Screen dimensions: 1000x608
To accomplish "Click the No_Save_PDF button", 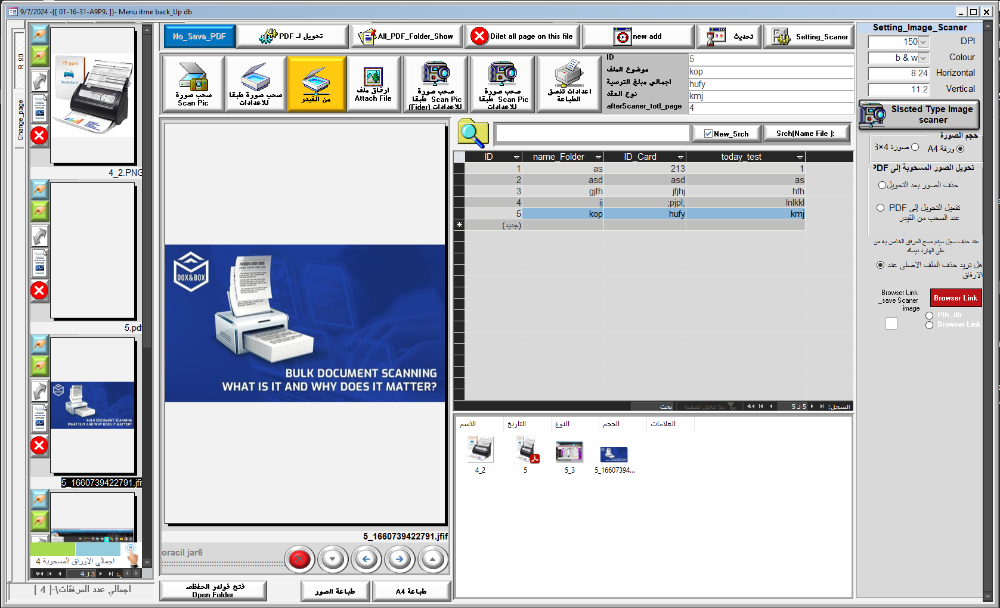I will (199, 36).
